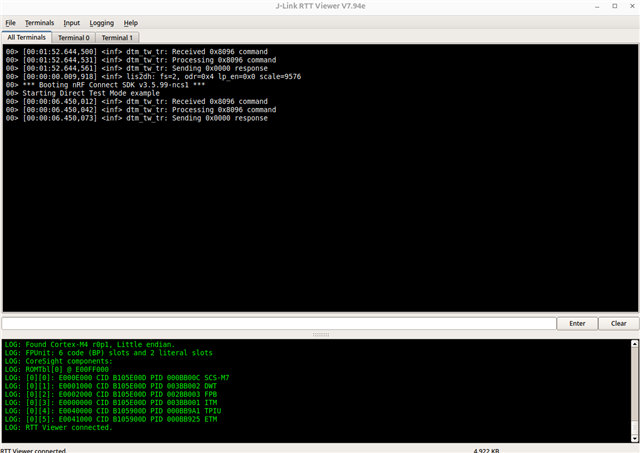
Task: Click the 4.922 KB status bar value
Action: click(486, 450)
